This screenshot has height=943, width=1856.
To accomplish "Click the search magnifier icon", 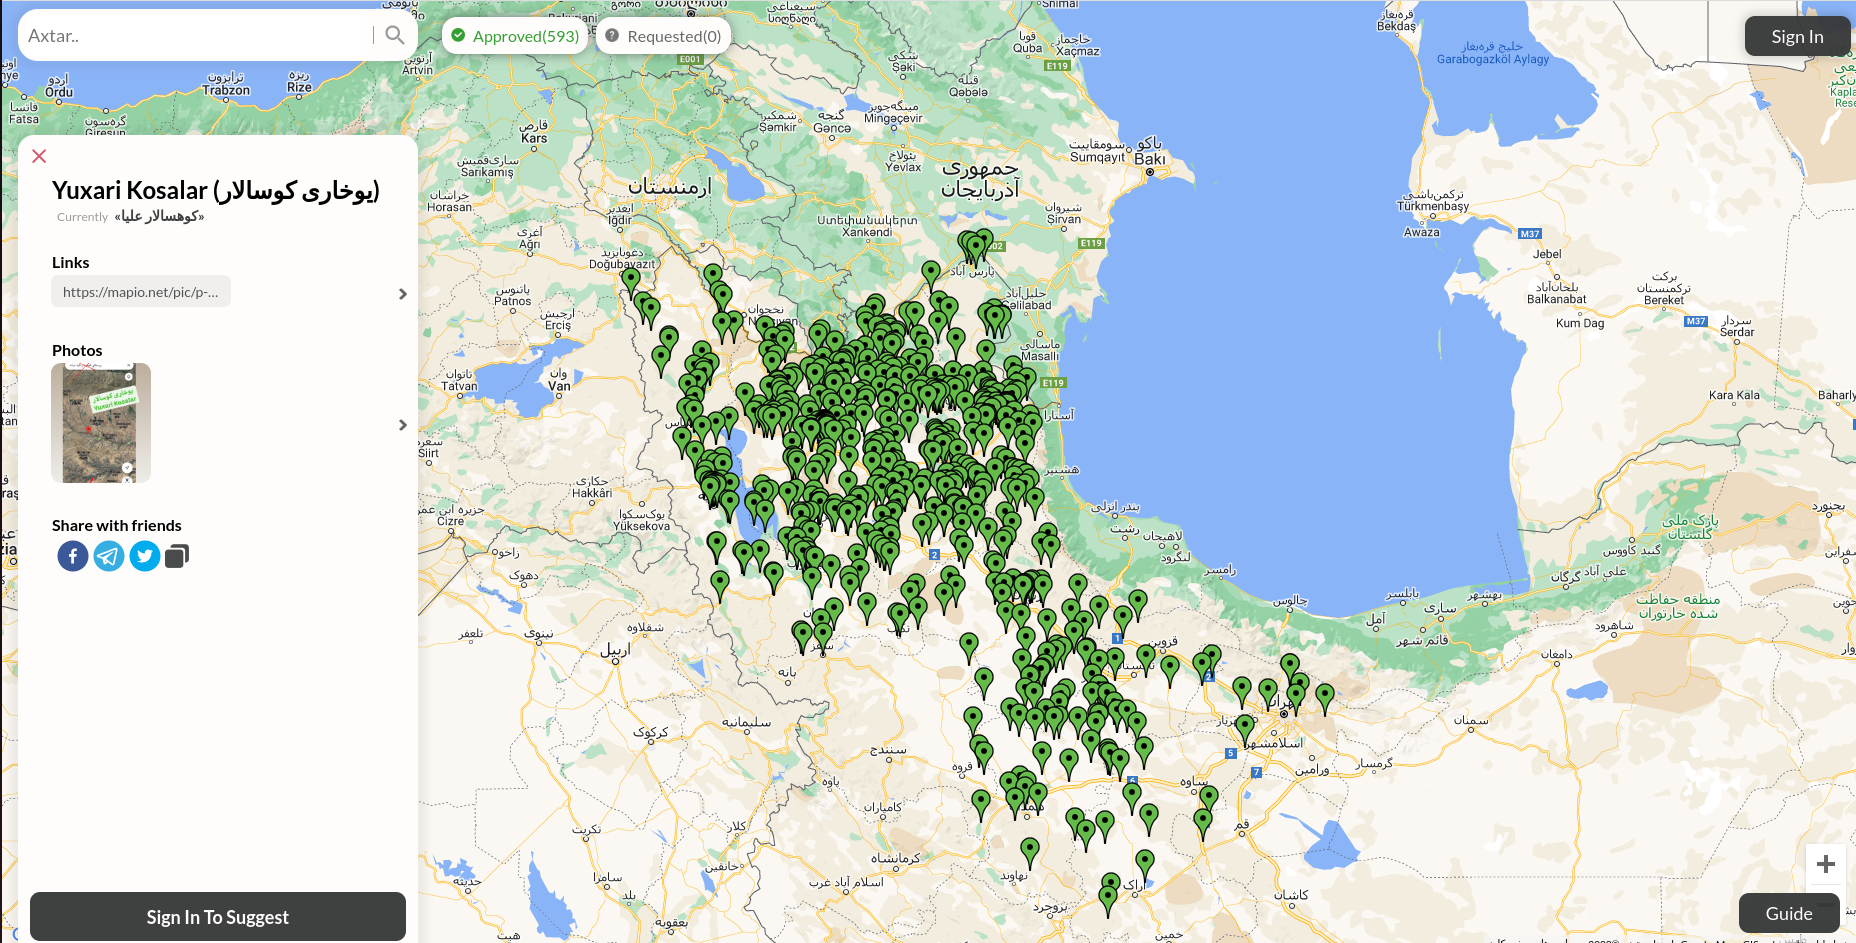I will [395, 36].
